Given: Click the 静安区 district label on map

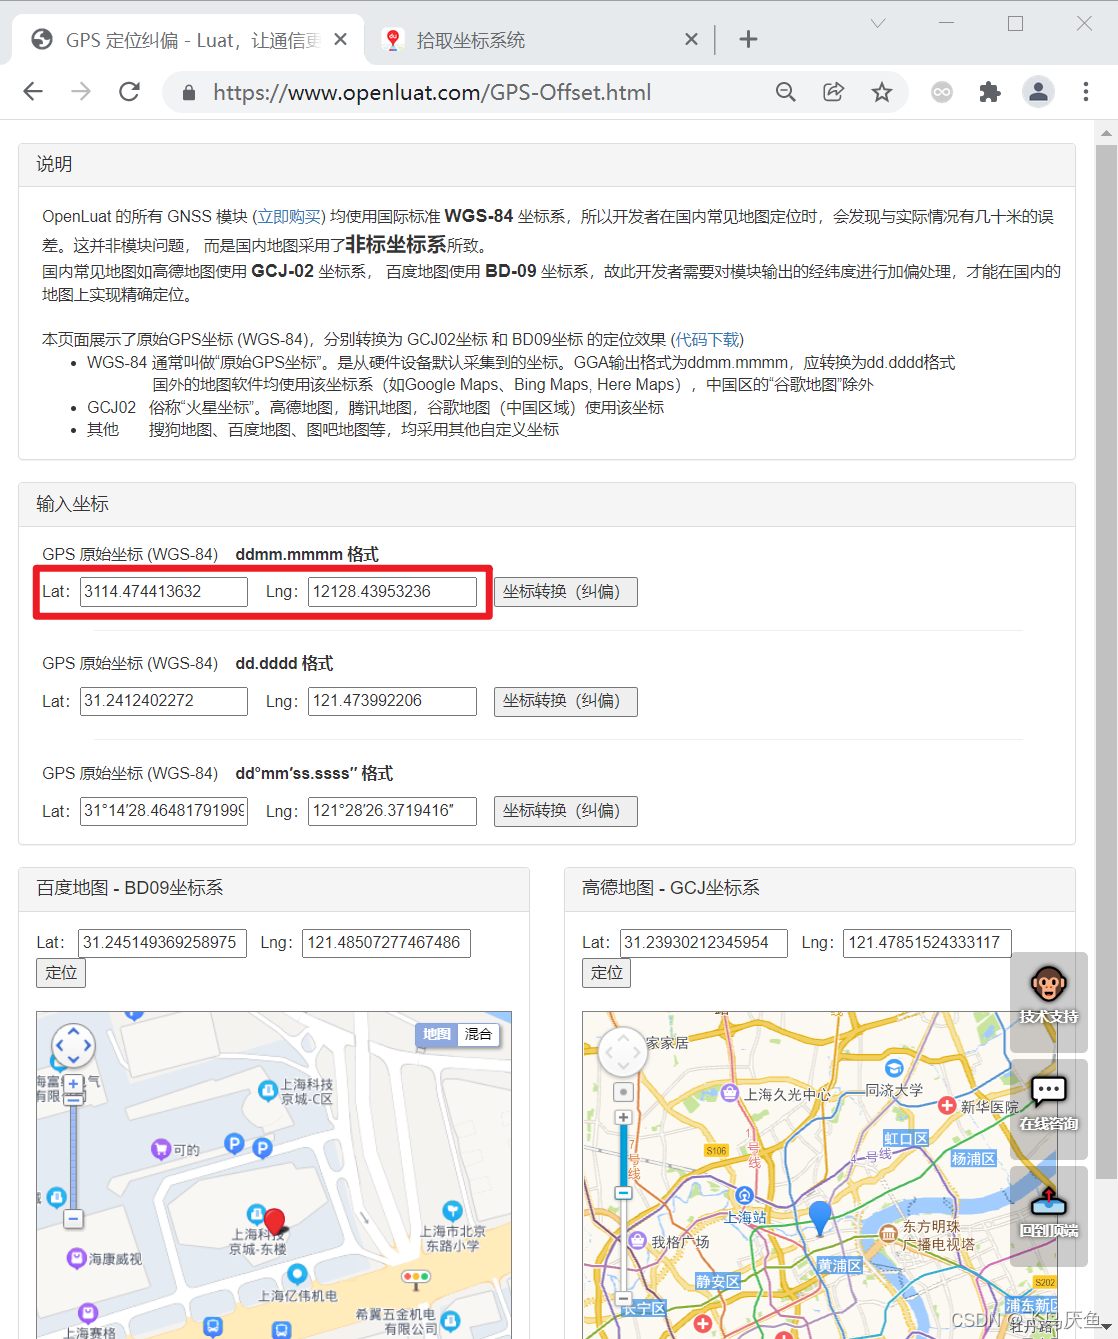Looking at the screenshot, I should click(x=718, y=1281).
